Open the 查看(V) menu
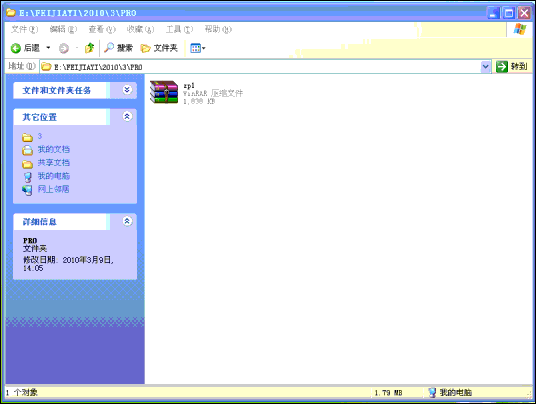This screenshot has width=536, height=404. [x=102, y=29]
